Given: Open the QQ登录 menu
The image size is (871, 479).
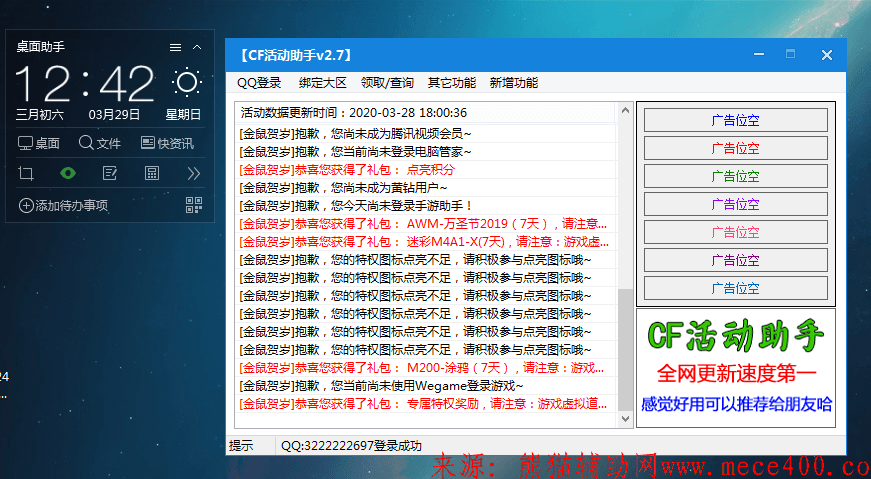Looking at the screenshot, I should coord(259,83).
